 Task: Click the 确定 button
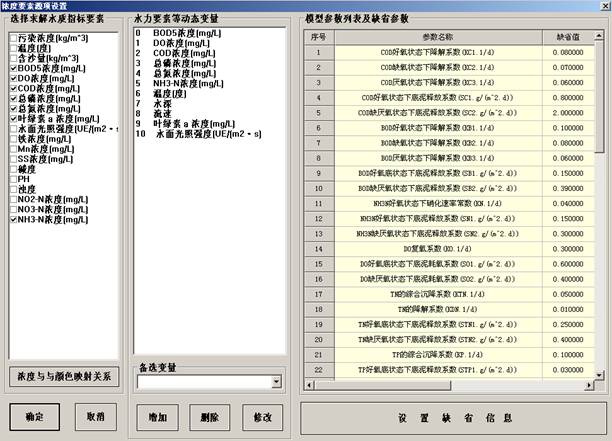[x=34, y=415]
